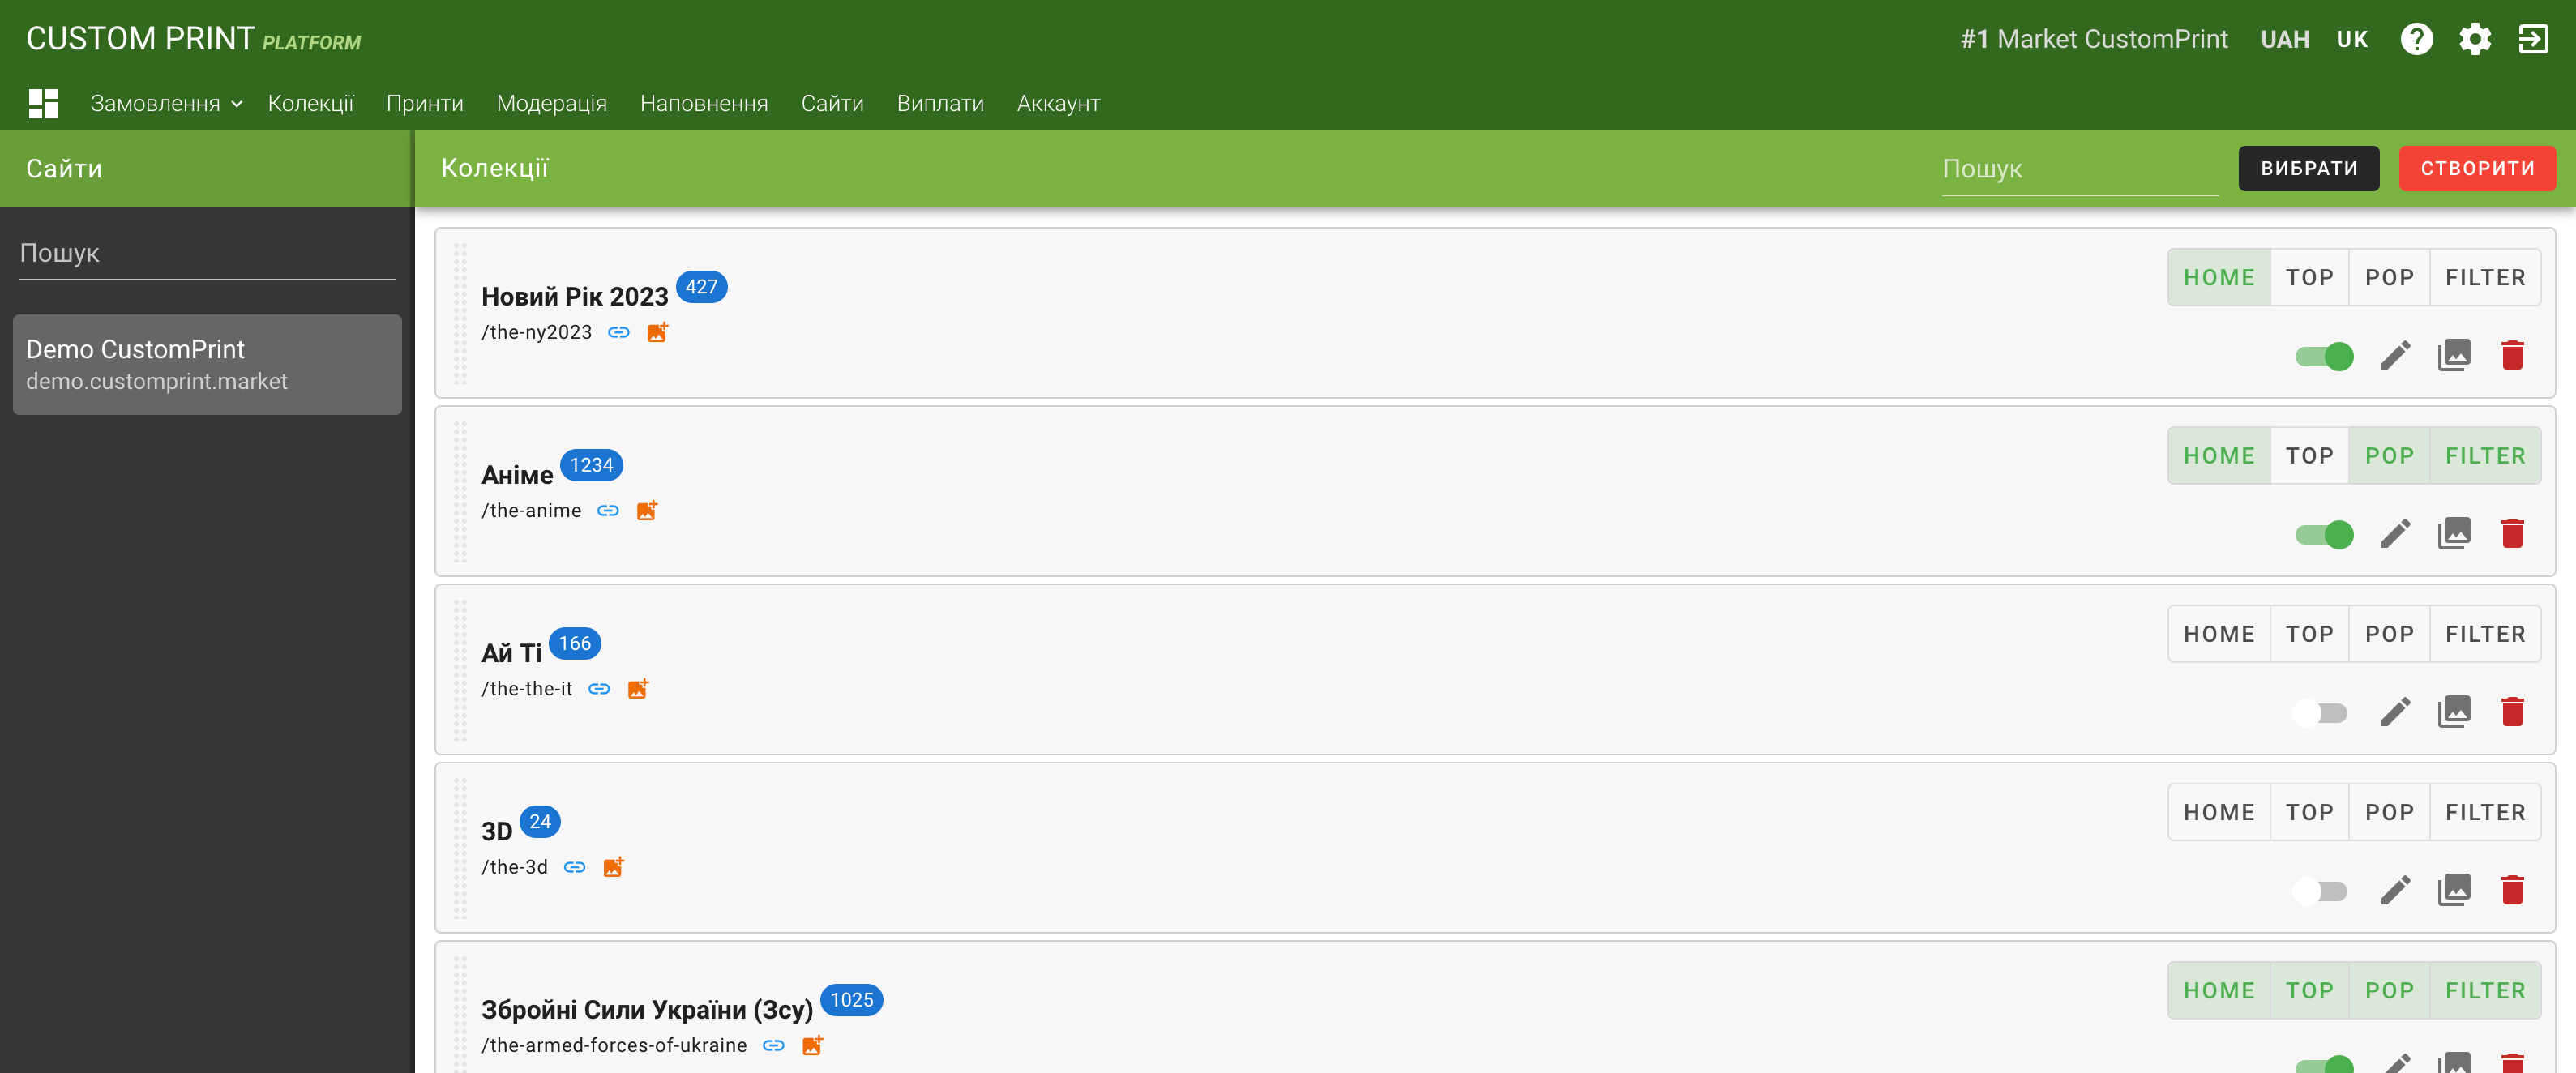This screenshot has width=2576, height=1073.
Task: Toggle HOME for Новий Рік 2023
Action: coord(2219,277)
